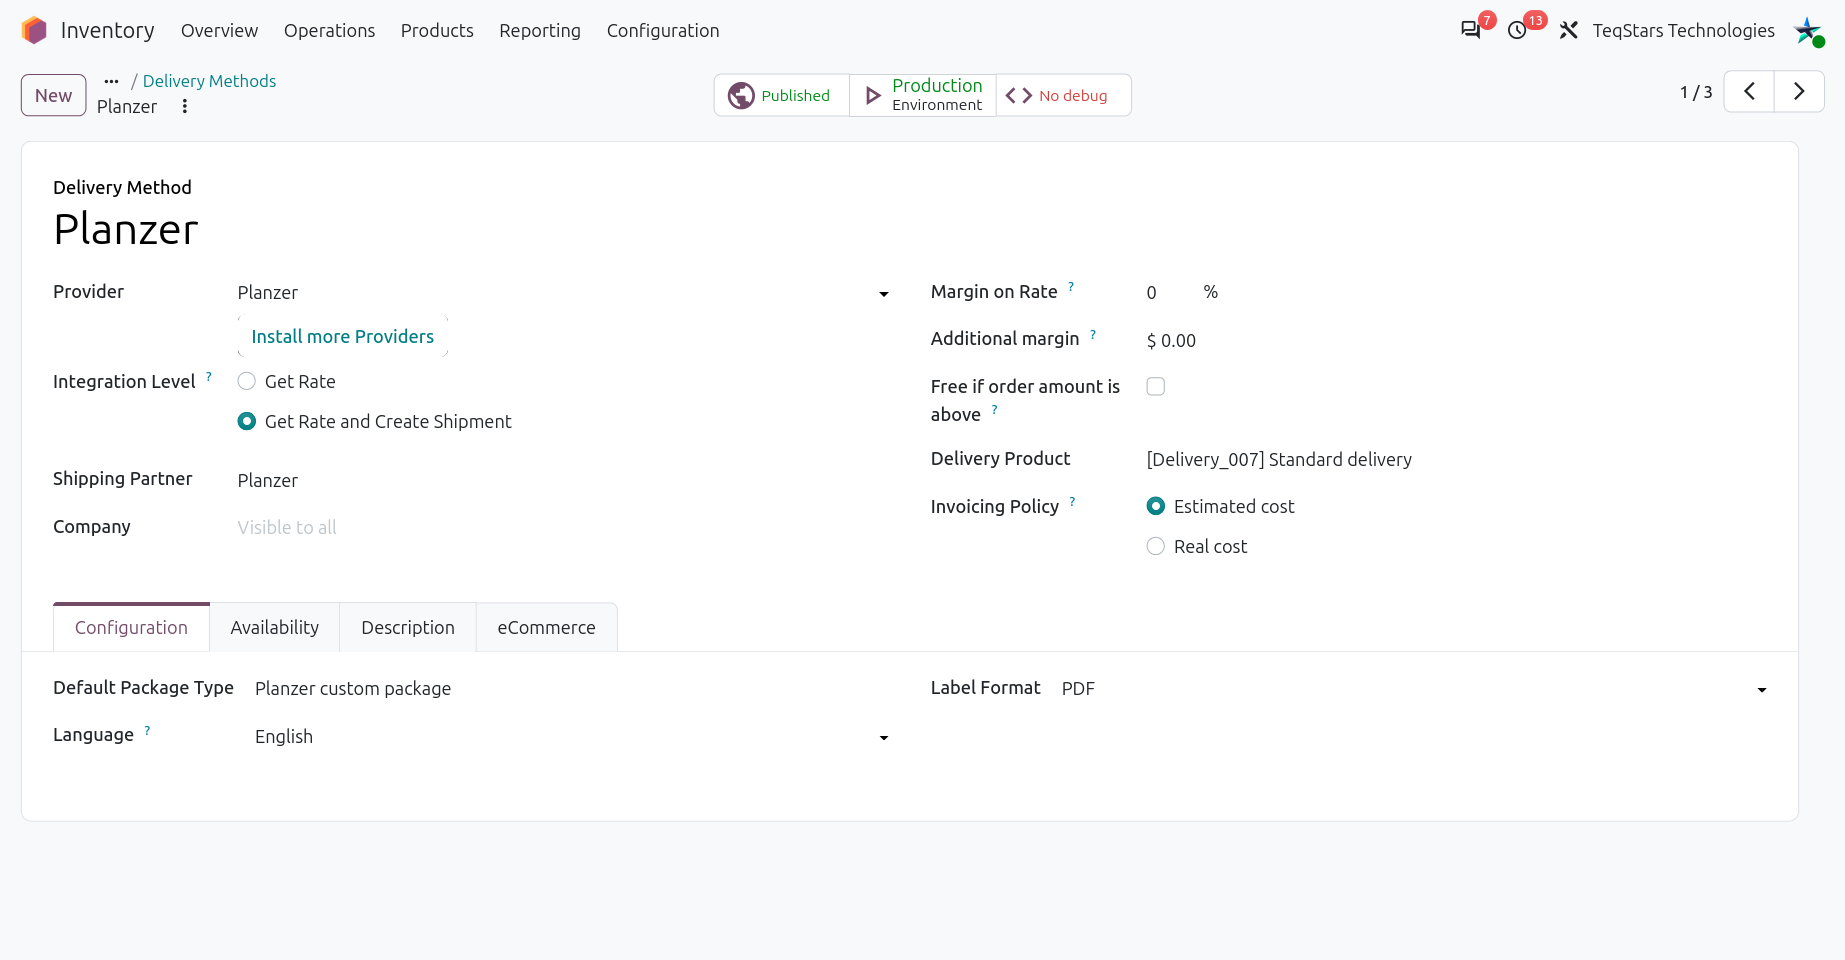This screenshot has height=960, width=1845.
Task: Switch to the Availability tab
Action: 275,627
